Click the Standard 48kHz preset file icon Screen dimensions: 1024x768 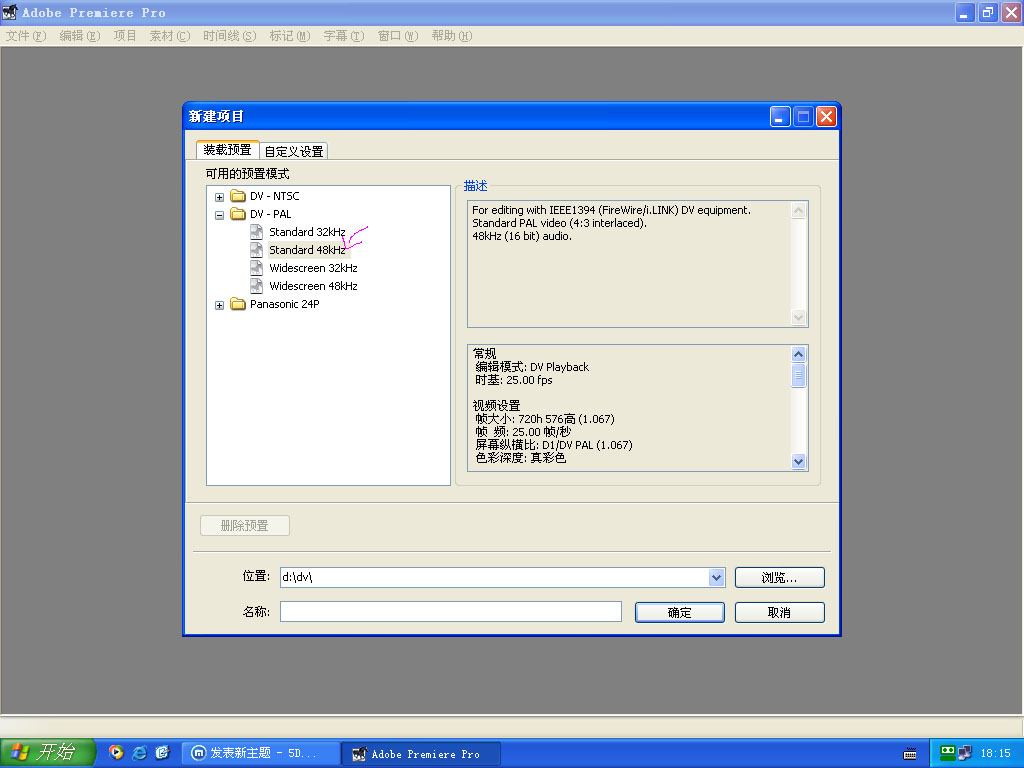click(x=257, y=249)
